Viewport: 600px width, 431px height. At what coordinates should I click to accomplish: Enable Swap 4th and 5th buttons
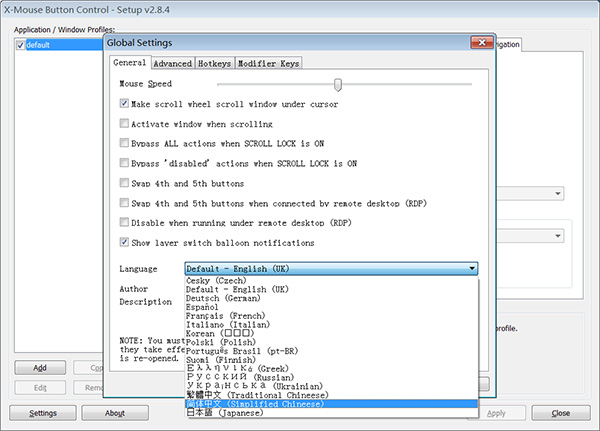124,183
